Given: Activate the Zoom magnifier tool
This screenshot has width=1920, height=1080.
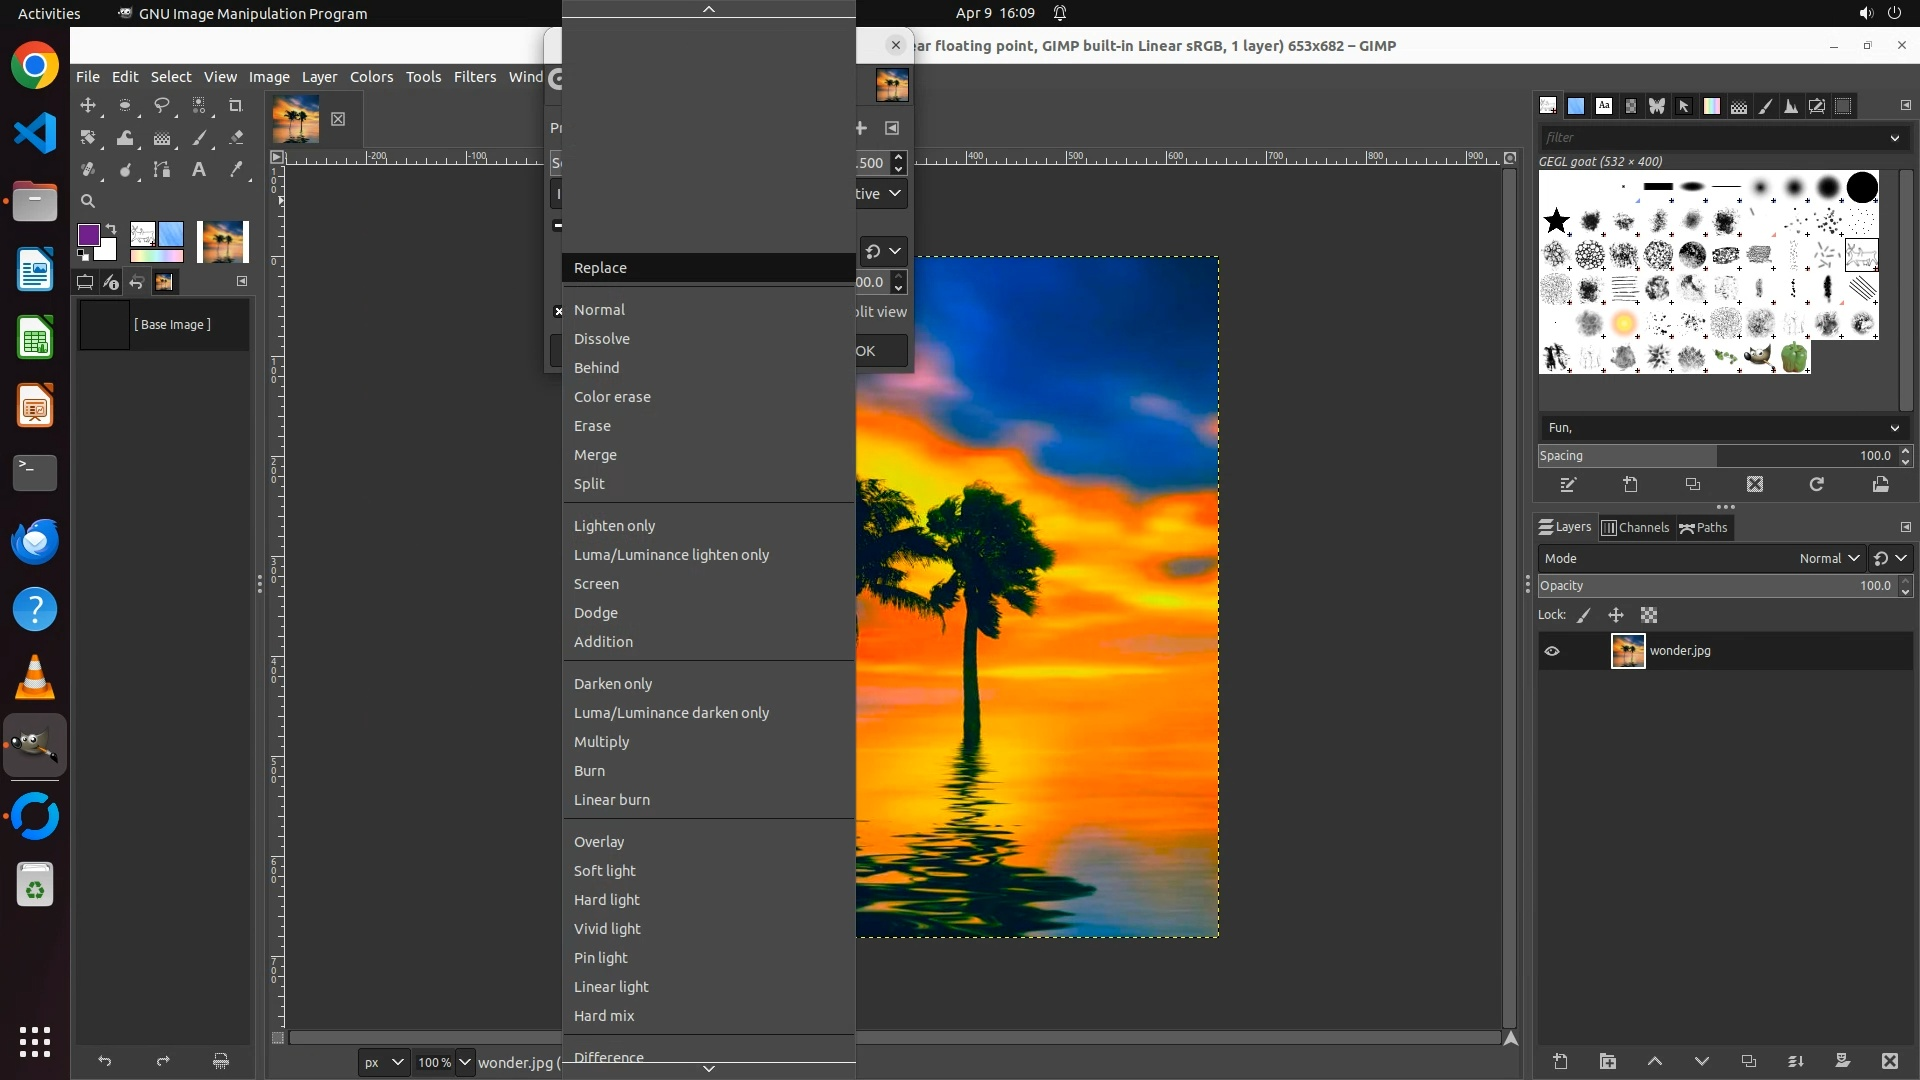Looking at the screenshot, I should [x=88, y=201].
